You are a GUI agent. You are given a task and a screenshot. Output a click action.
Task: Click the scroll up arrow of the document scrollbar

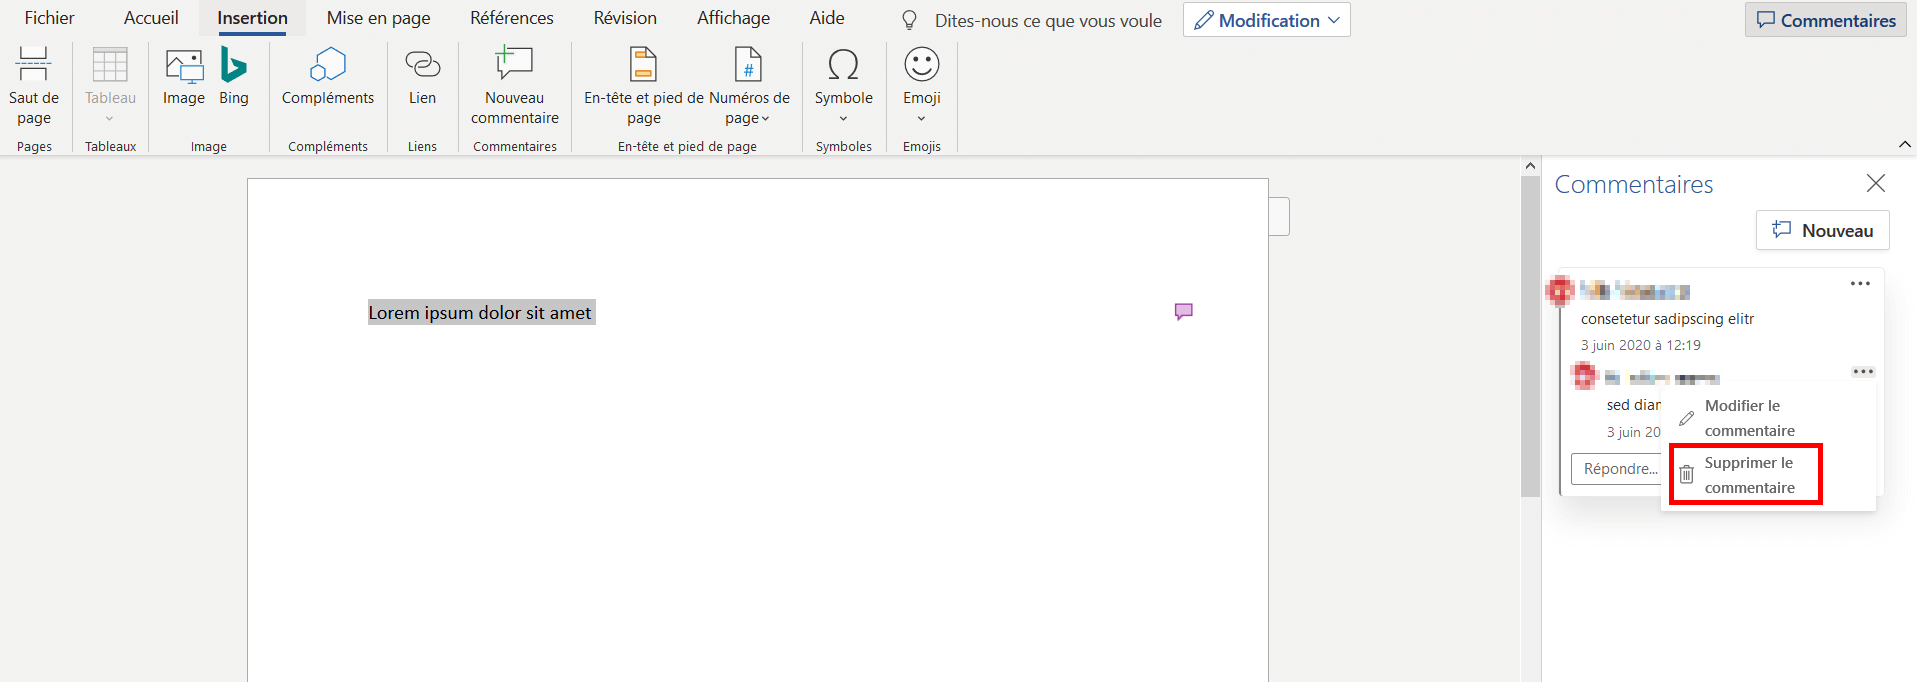[1530, 166]
